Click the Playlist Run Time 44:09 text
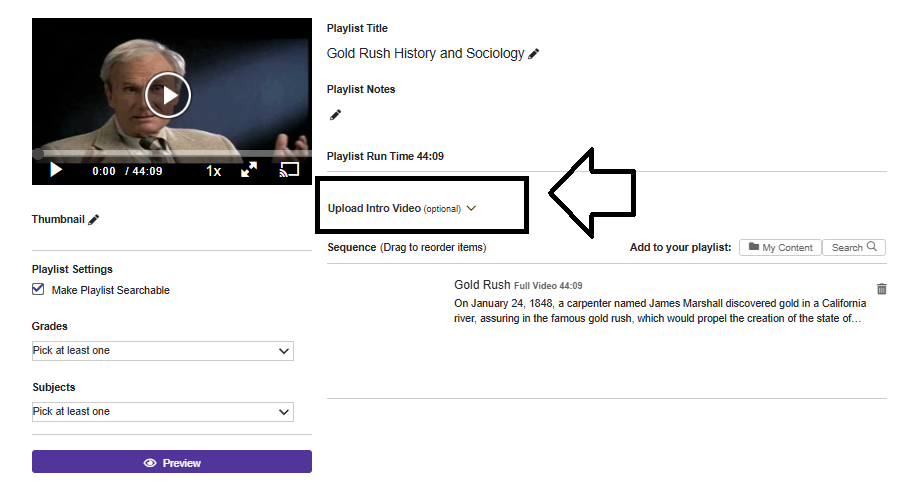Screen dimensions: 912x488 pyautogui.click(x=385, y=156)
